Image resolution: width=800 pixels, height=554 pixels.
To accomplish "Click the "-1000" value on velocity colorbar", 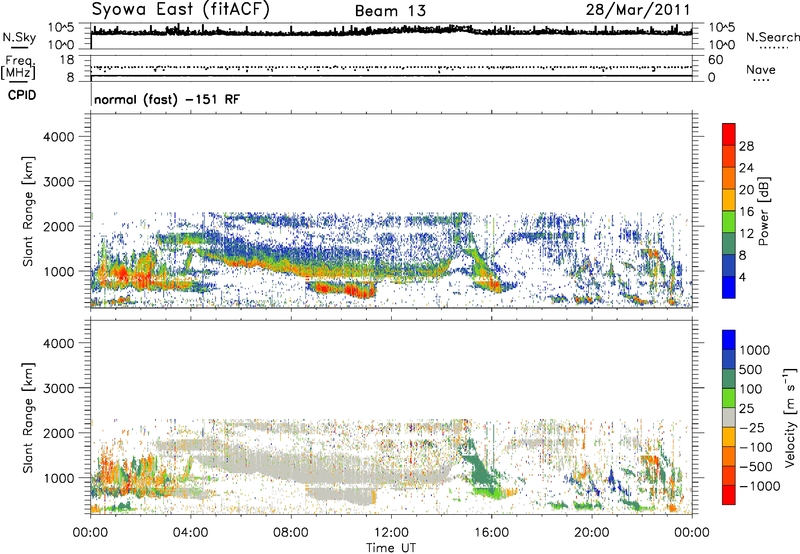I will (x=760, y=486).
